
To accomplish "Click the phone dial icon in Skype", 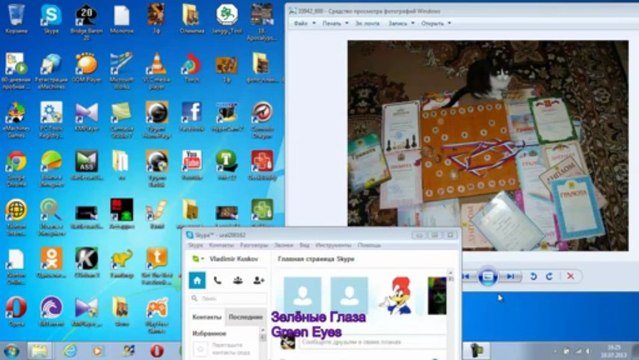I will tap(218, 280).
